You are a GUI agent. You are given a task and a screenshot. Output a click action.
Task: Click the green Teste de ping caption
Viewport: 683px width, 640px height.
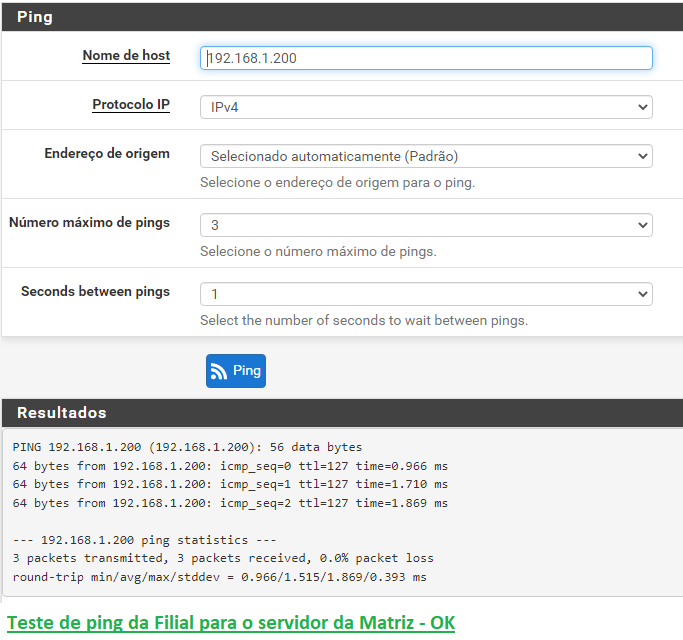pos(231,623)
